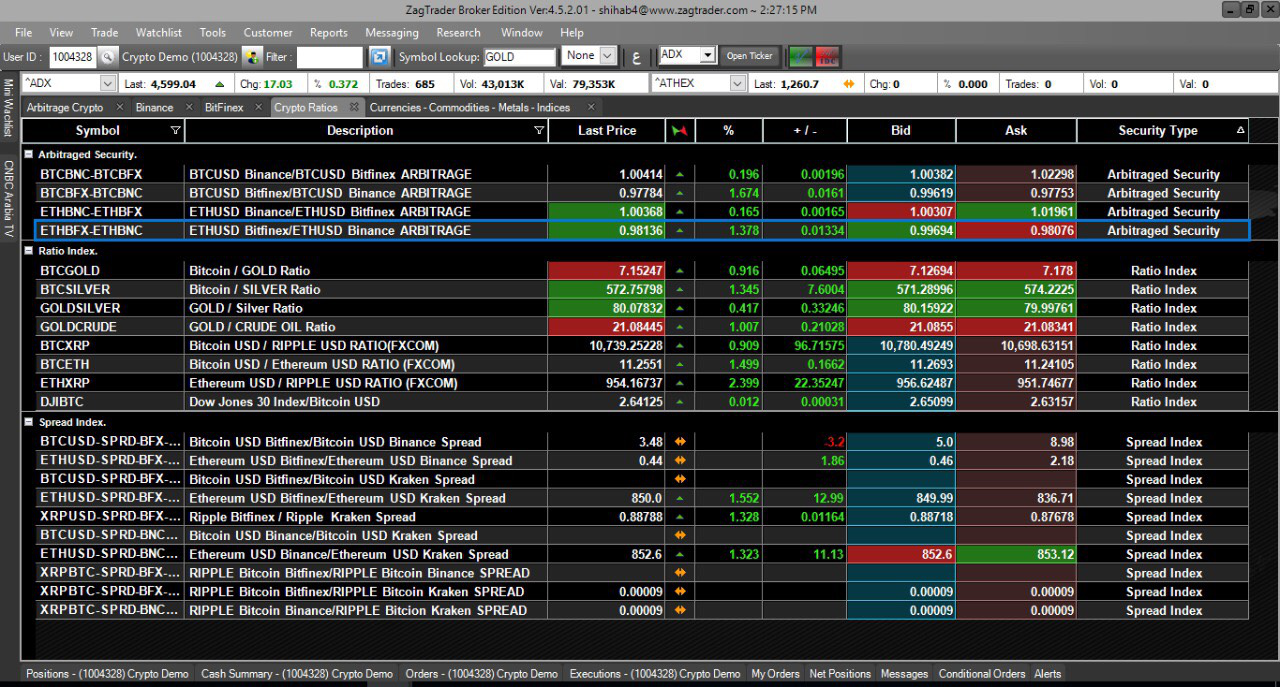Select the BTCBNC-BTCBFX symbol row
Screen dimensions: 1280x687
(x=643, y=174)
